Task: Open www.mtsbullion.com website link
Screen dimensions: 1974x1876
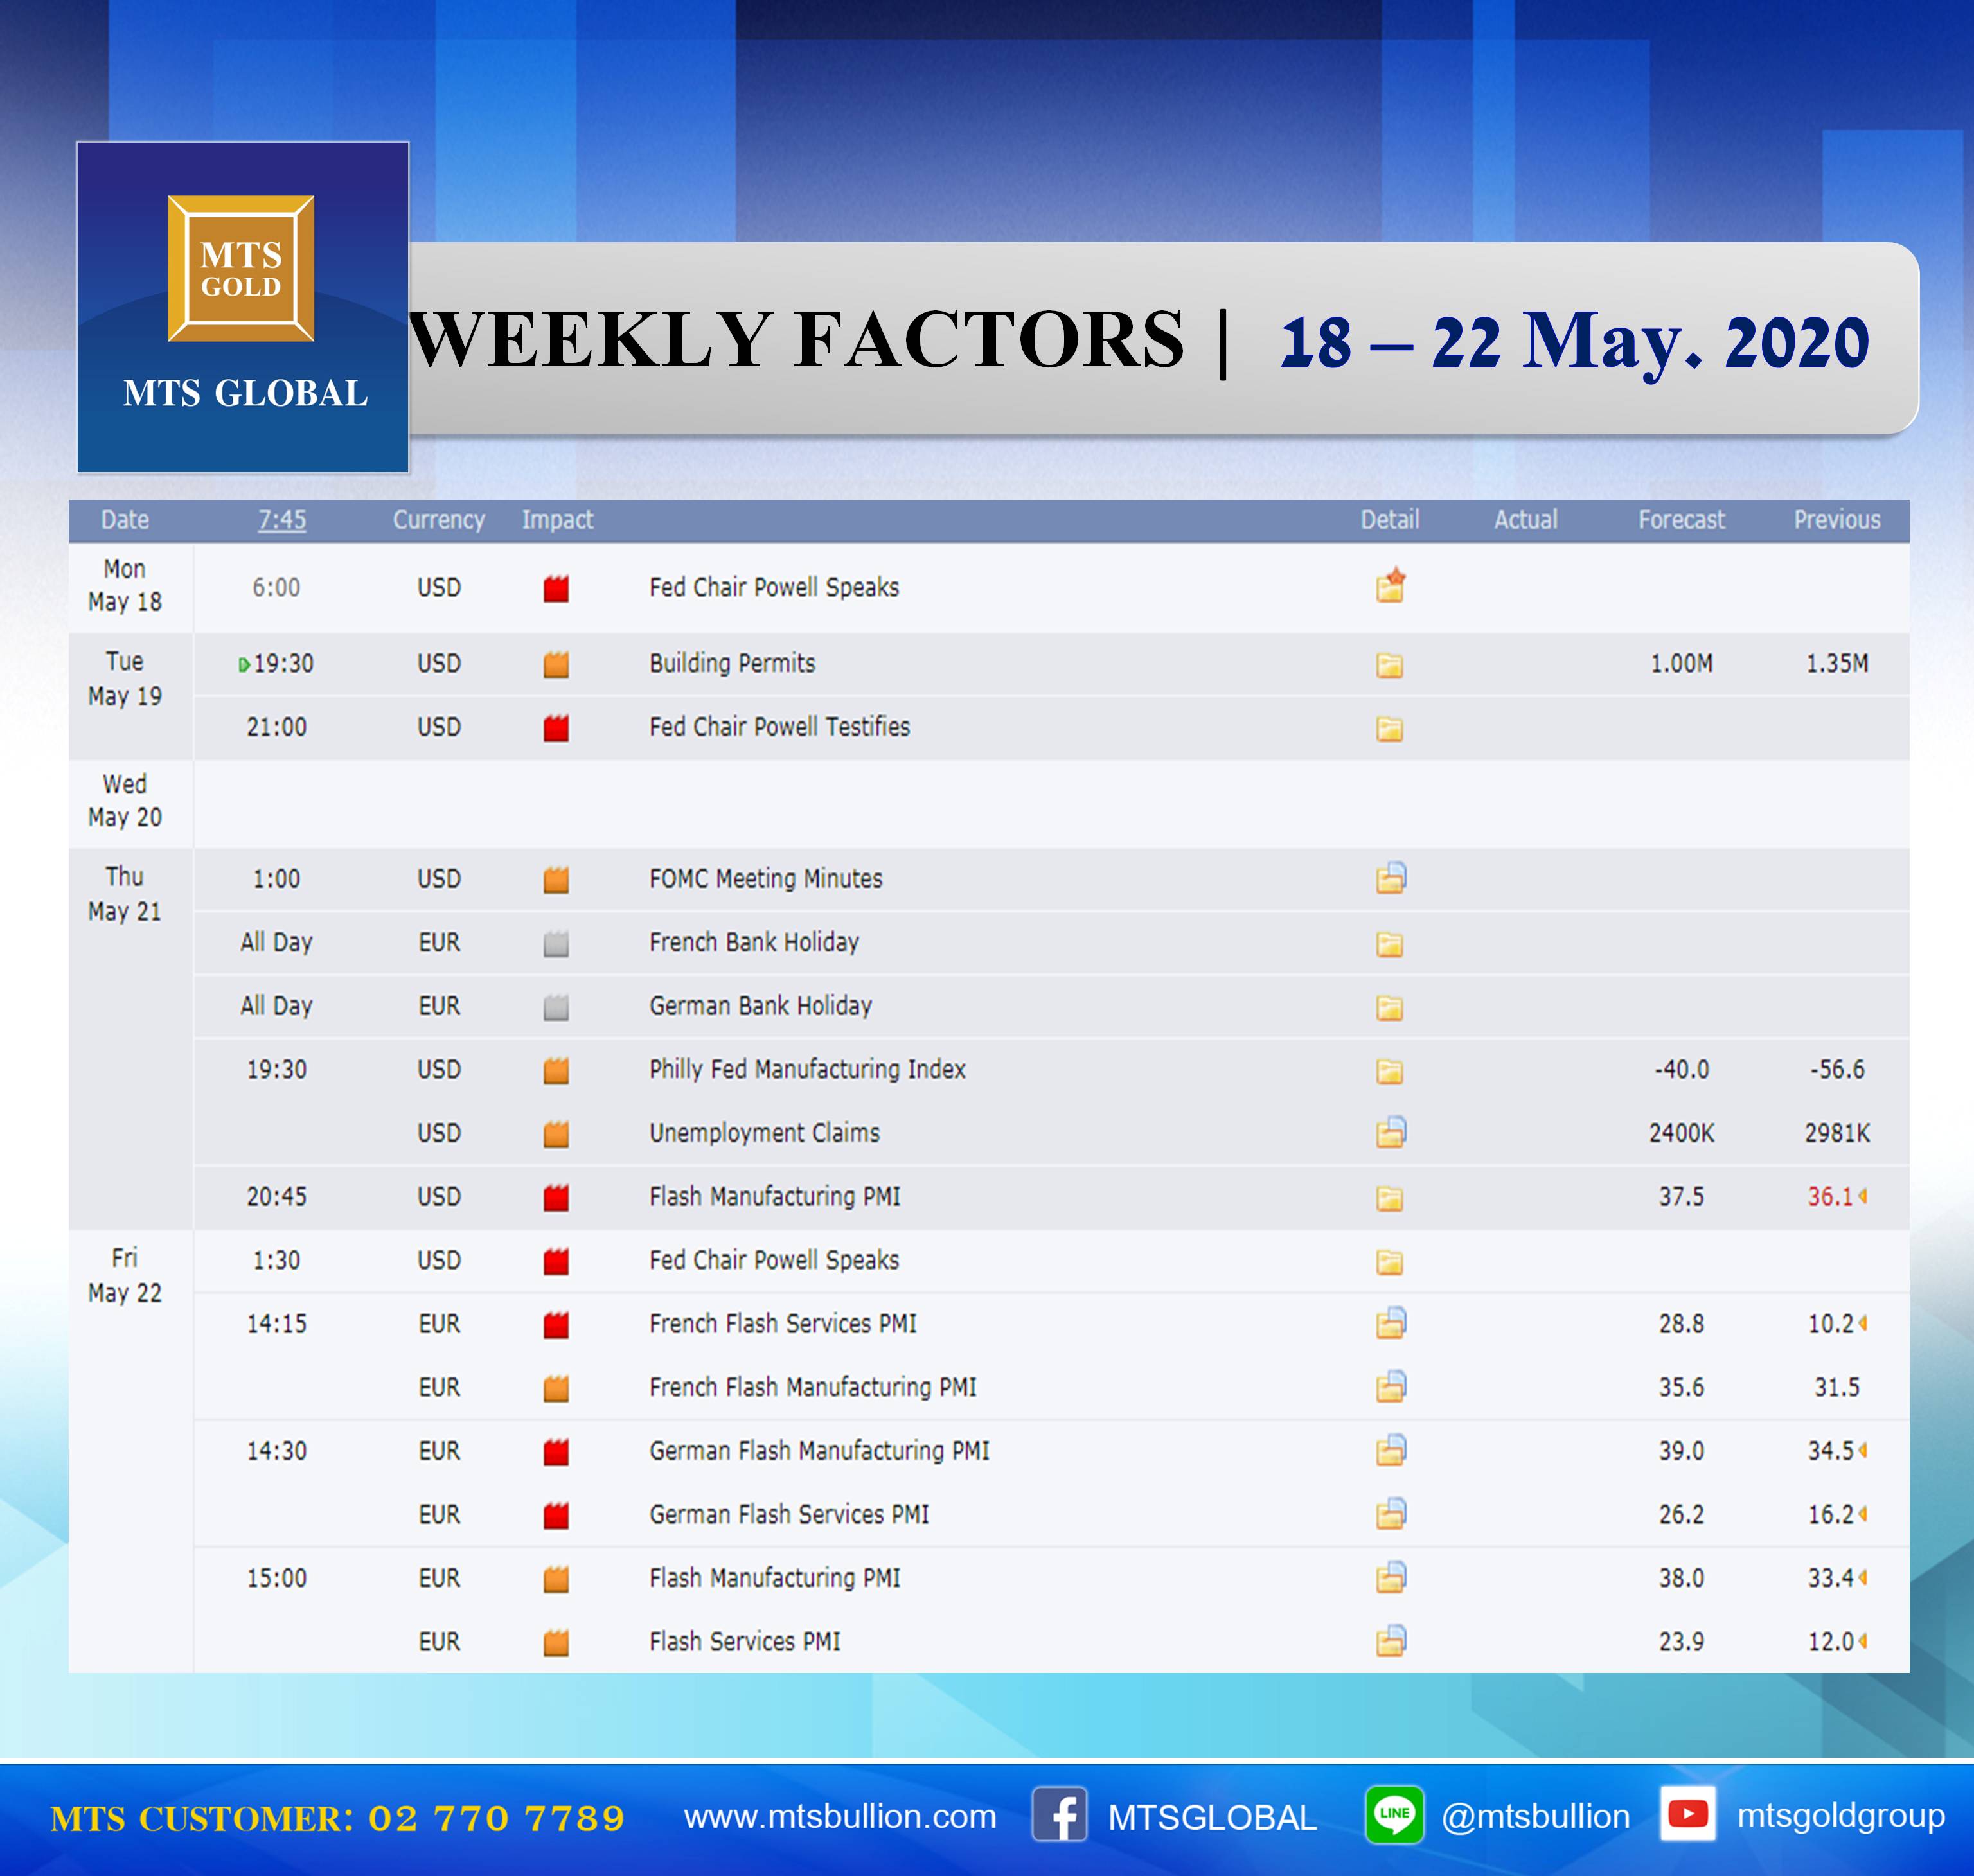Action: [x=840, y=1816]
